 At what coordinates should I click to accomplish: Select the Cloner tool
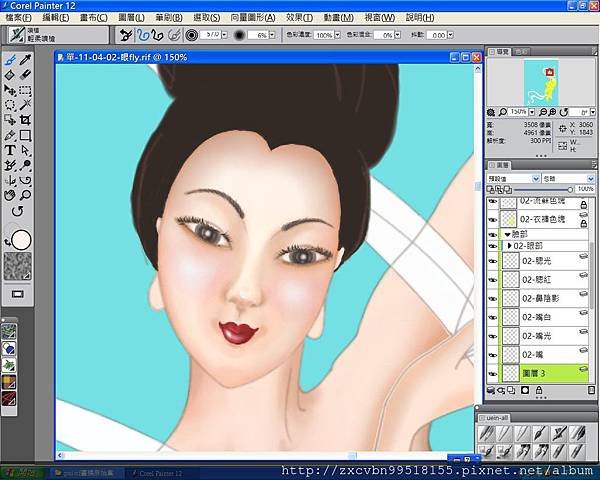[x=10, y=165]
